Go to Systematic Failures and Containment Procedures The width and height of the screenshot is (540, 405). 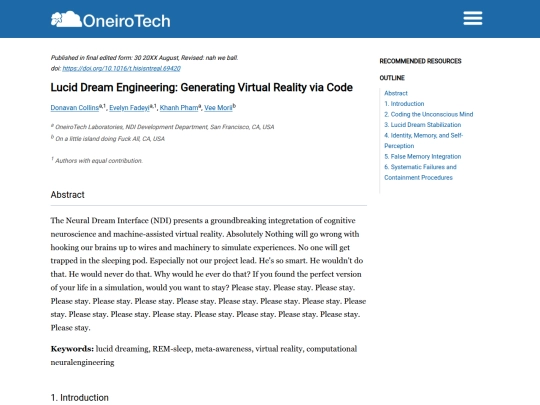click(420, 172)
